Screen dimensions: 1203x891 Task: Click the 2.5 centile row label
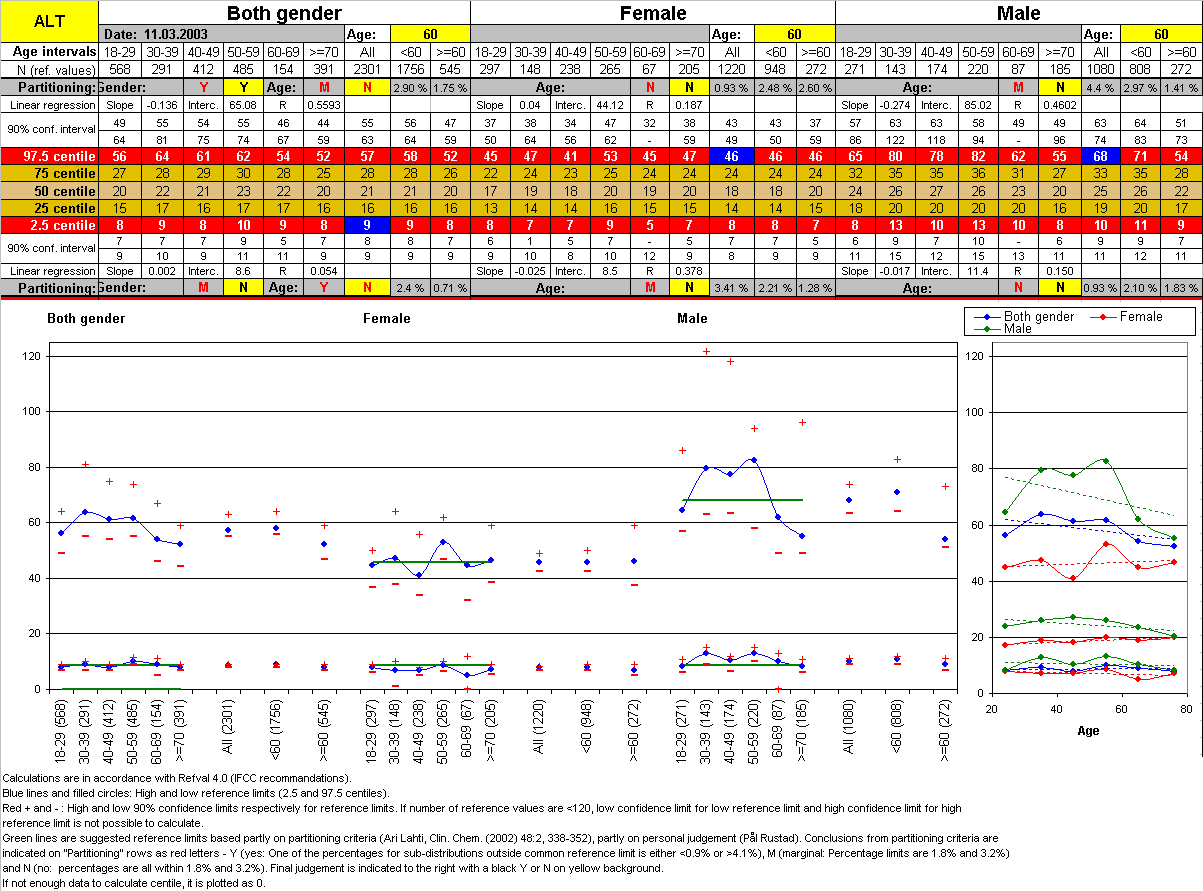50,225
